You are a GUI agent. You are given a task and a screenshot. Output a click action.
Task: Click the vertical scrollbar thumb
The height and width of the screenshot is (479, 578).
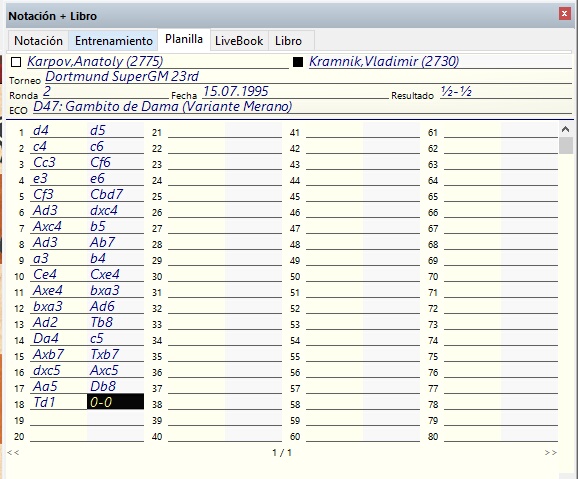tap(566, 145)
